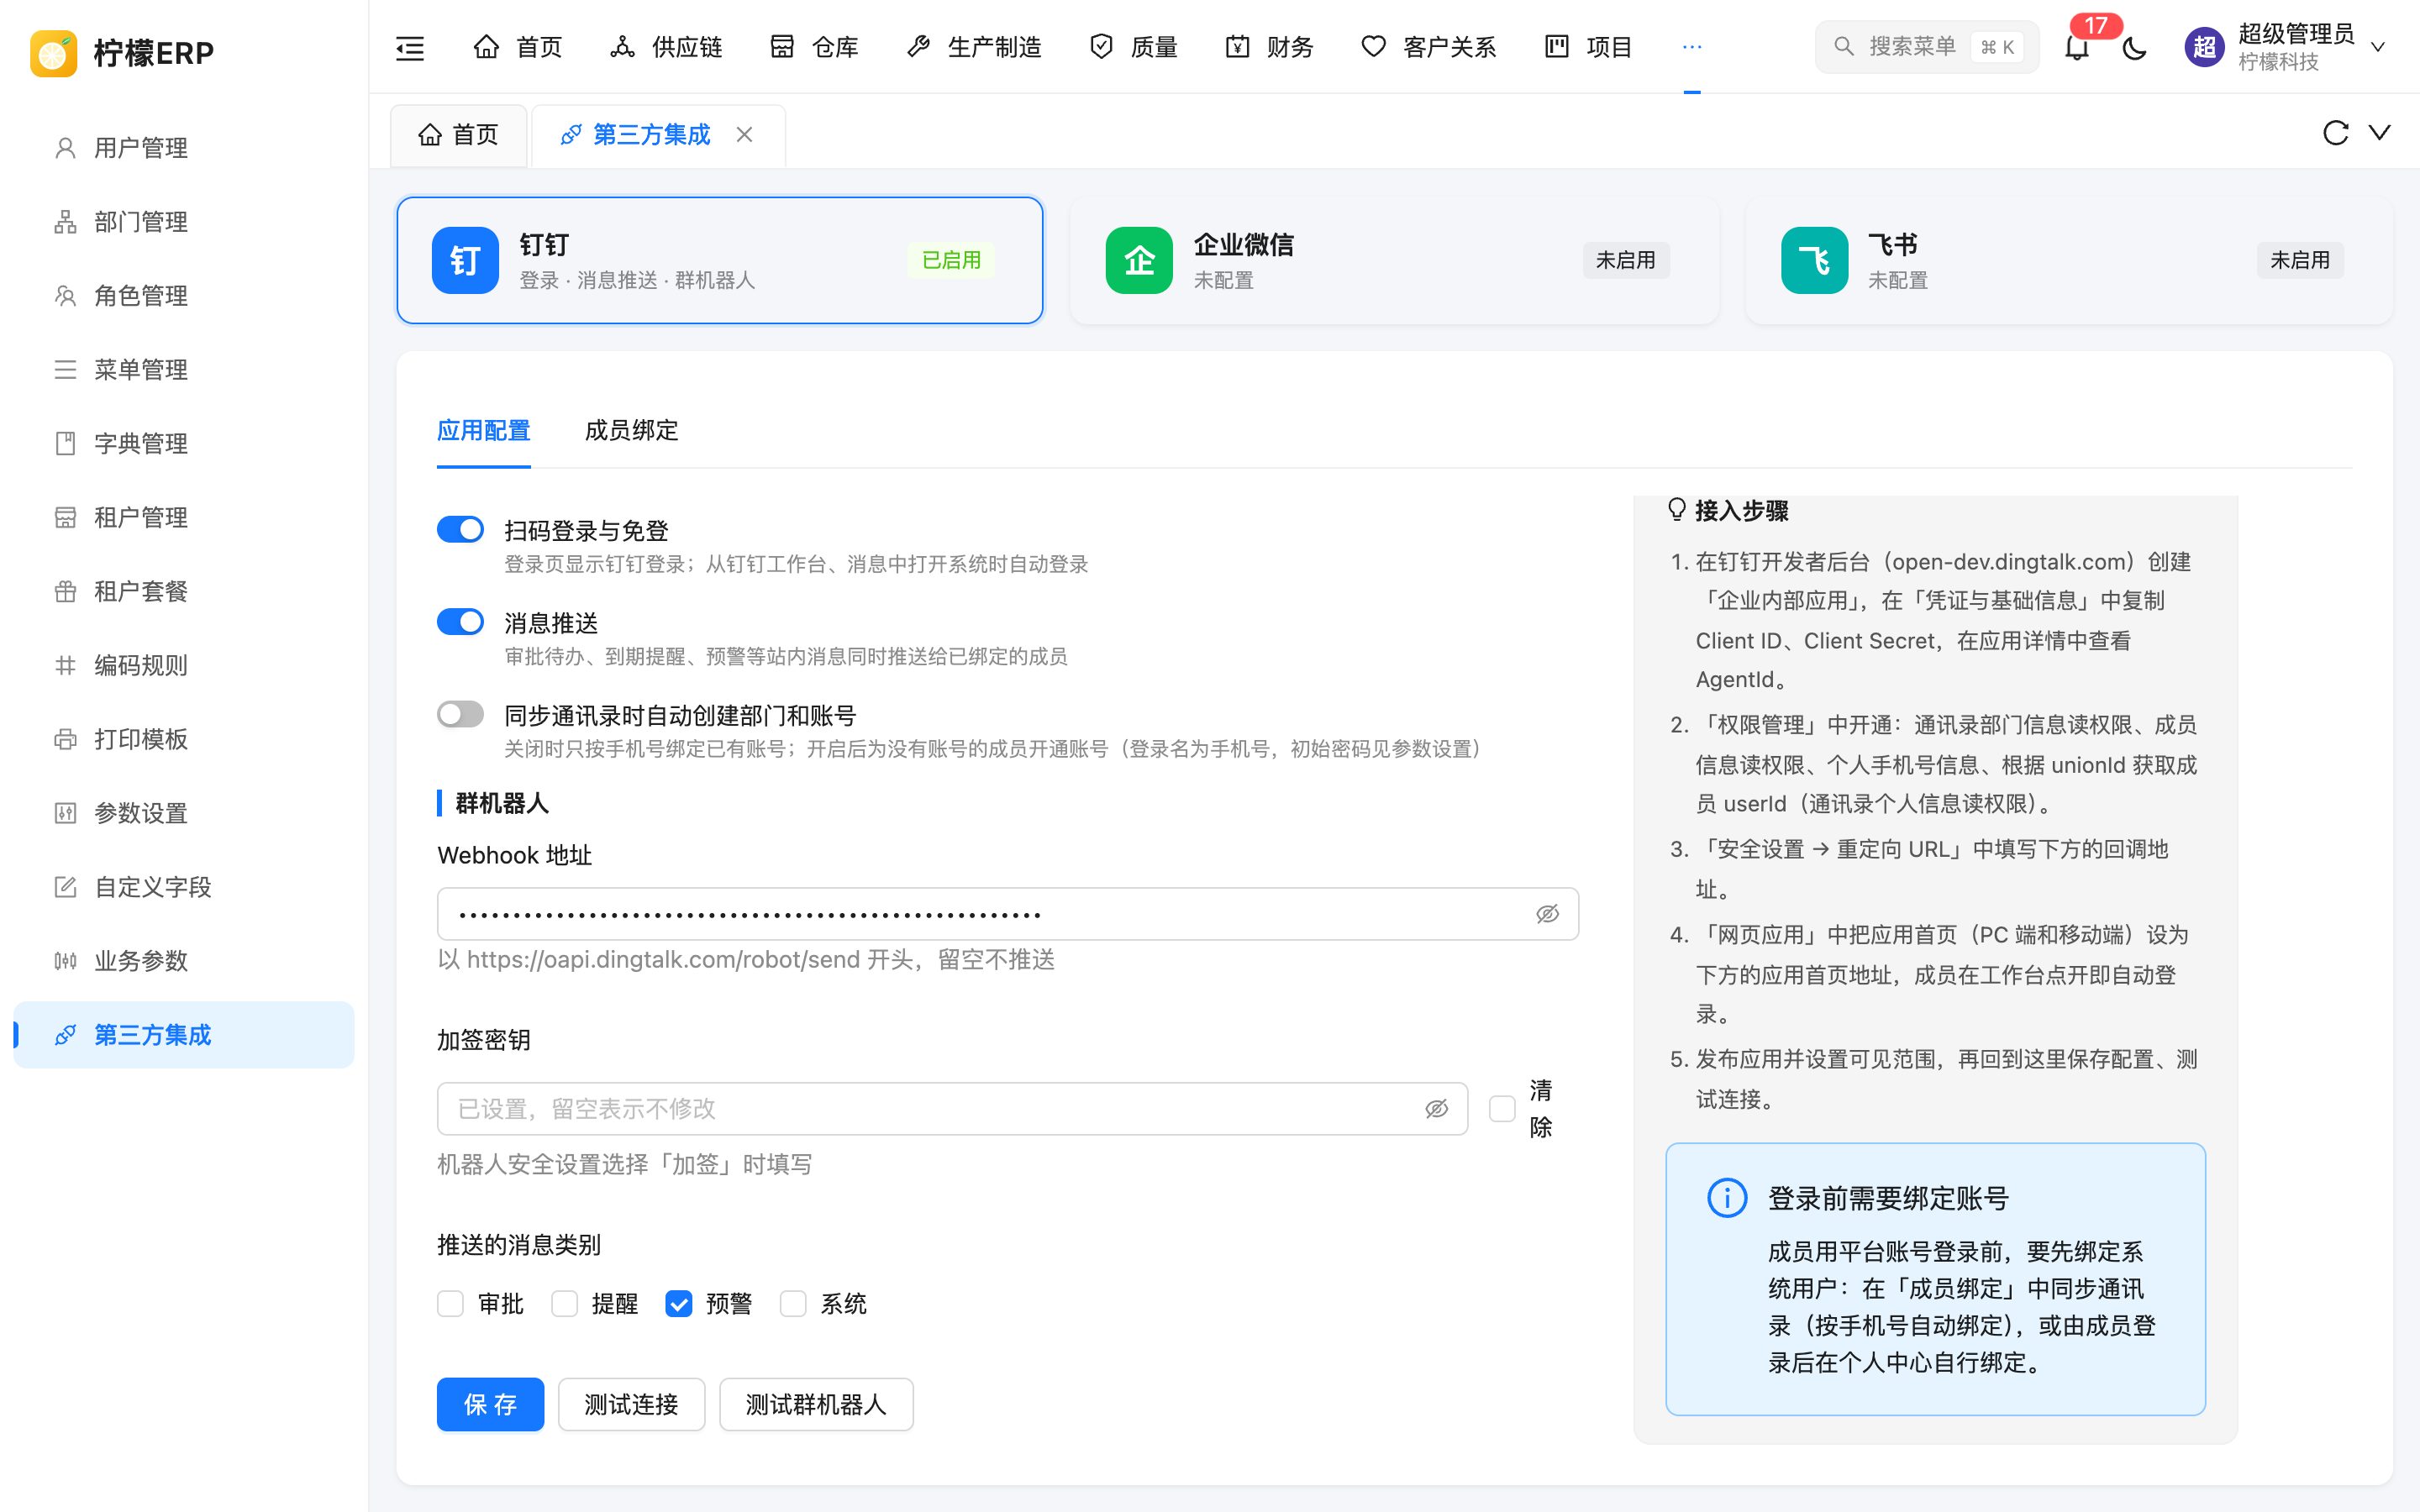2420x1512 pixels.
Task: Click the 加签密钥 input field
Action: coord(952,1108)
